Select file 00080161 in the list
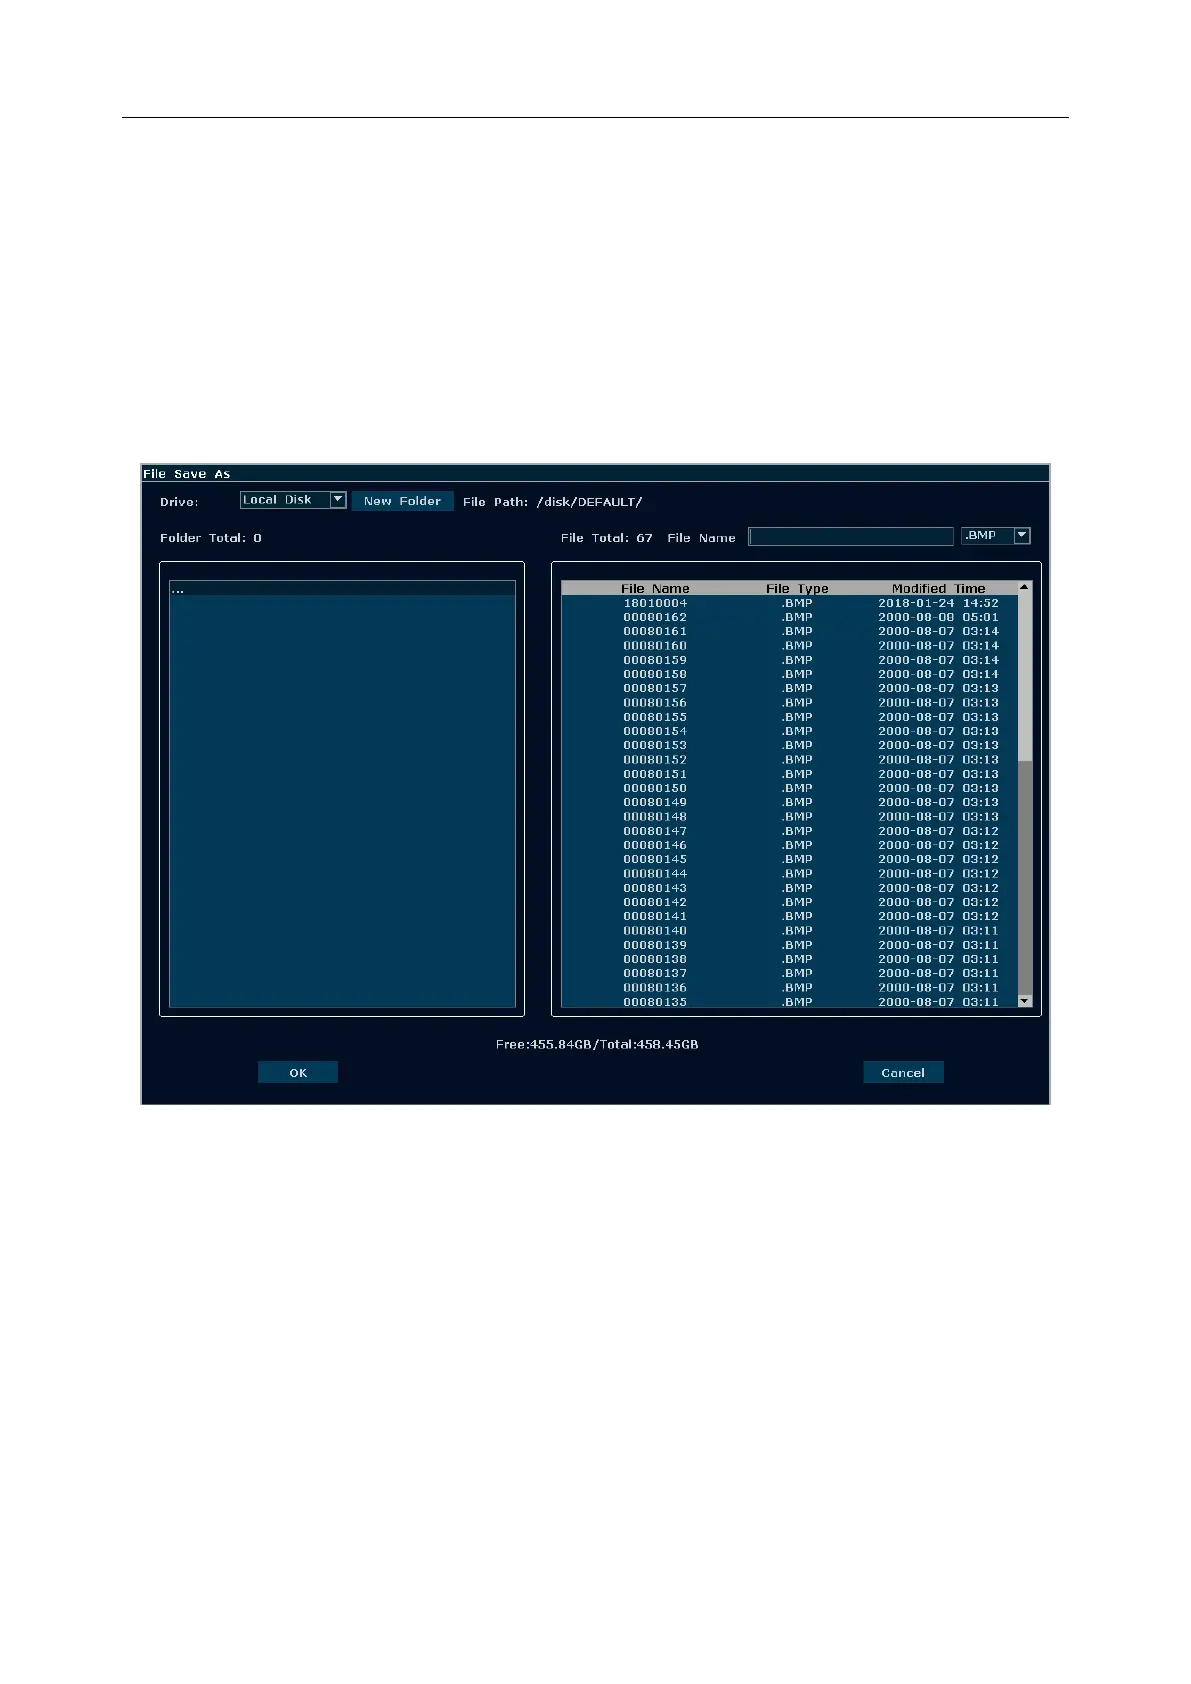The height and width of the screenshot is (1684, 1191). point(789,631)
